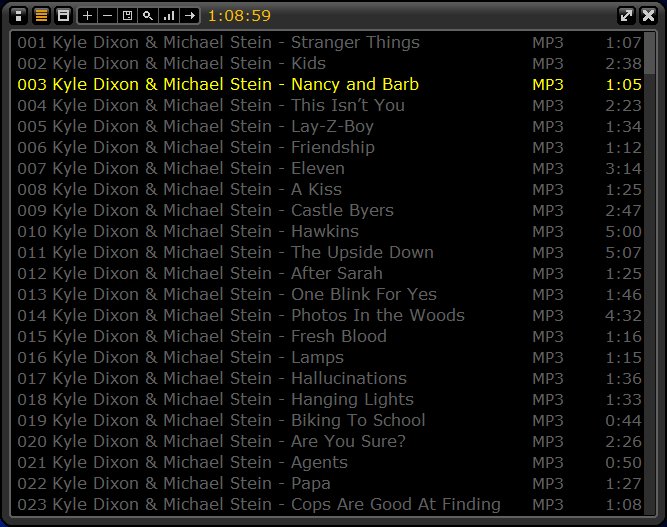Click the 0:44 duration of Biking To School

pyautogui.click(x=623, y=421)
